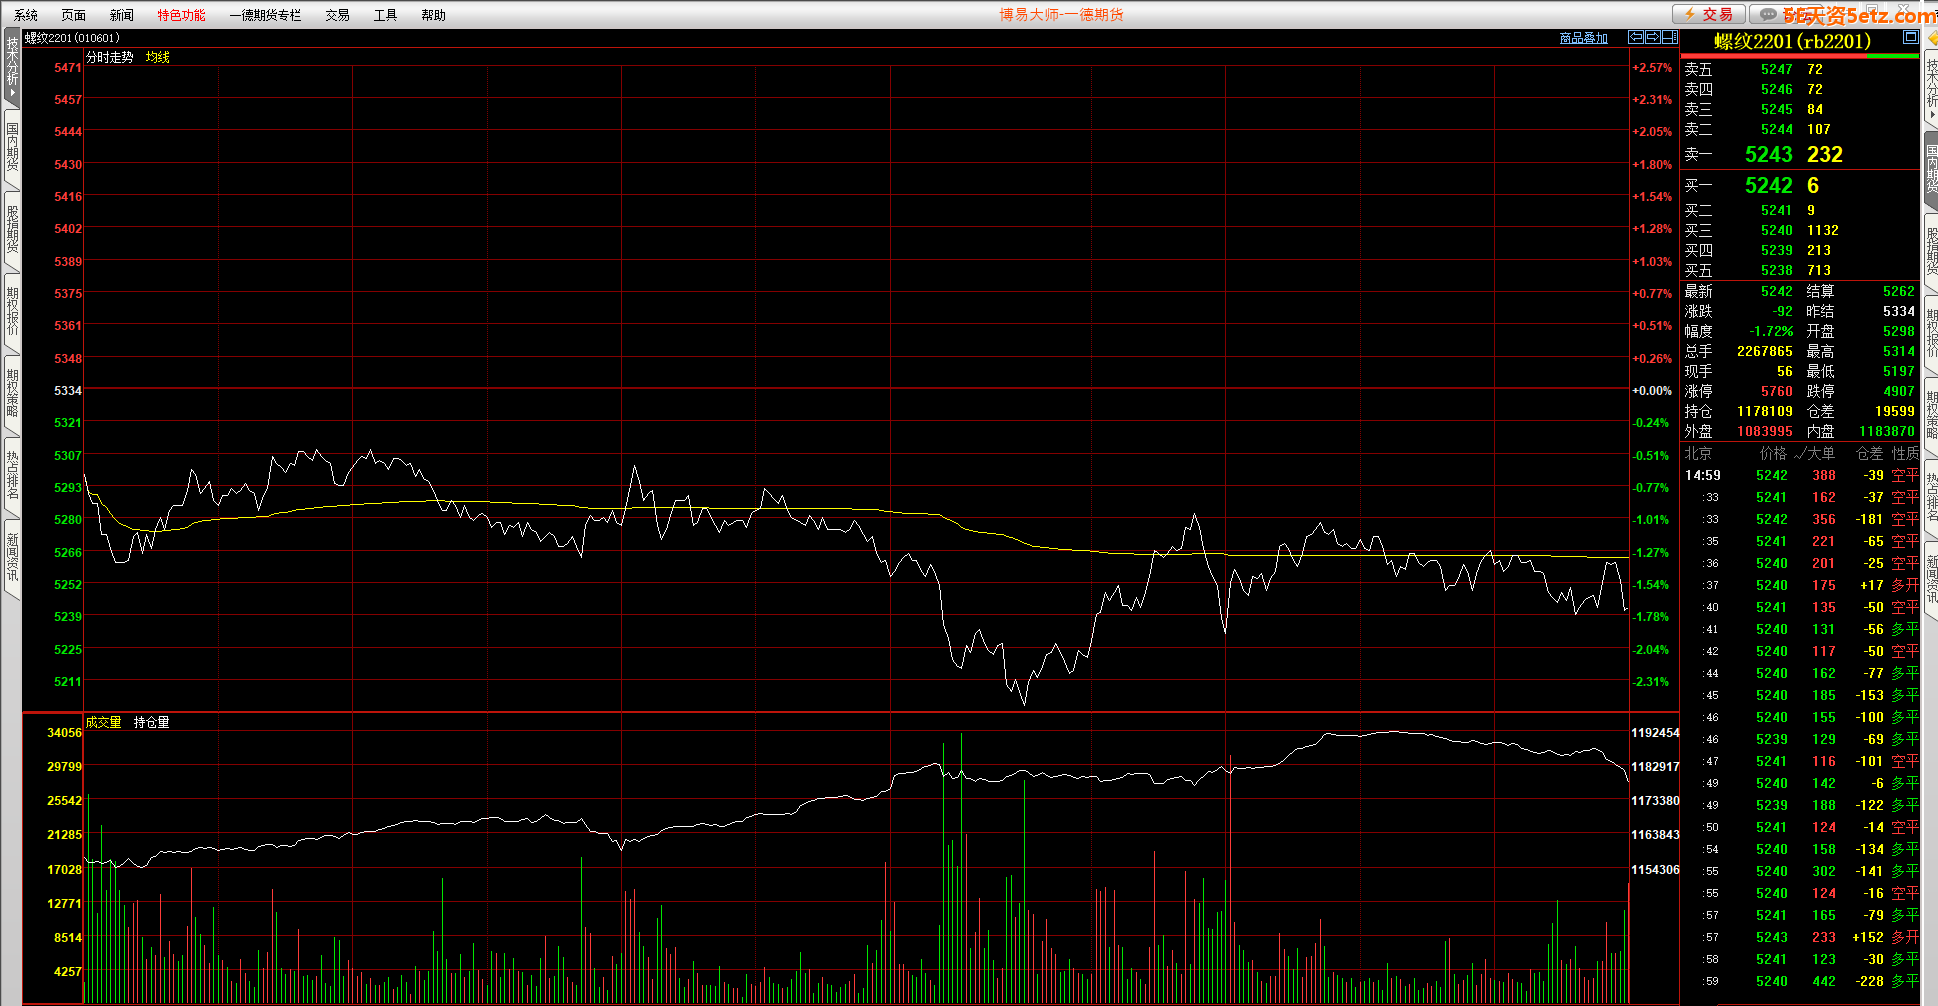Click the right arrow next-contract icon
The height and width of the screenshot is (1006, 1938).
click(1653, 37)
